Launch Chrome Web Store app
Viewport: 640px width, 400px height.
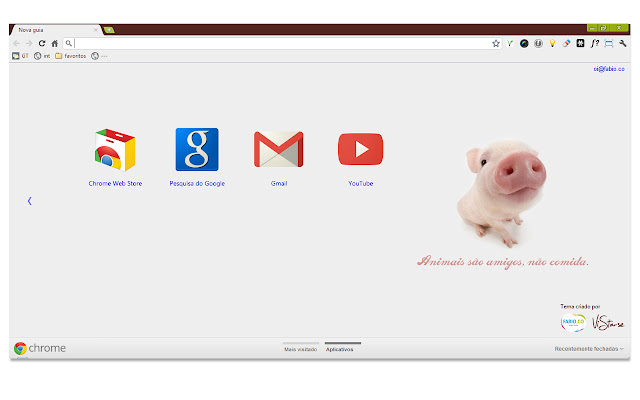pyautogui.click(x=115, y=149)
